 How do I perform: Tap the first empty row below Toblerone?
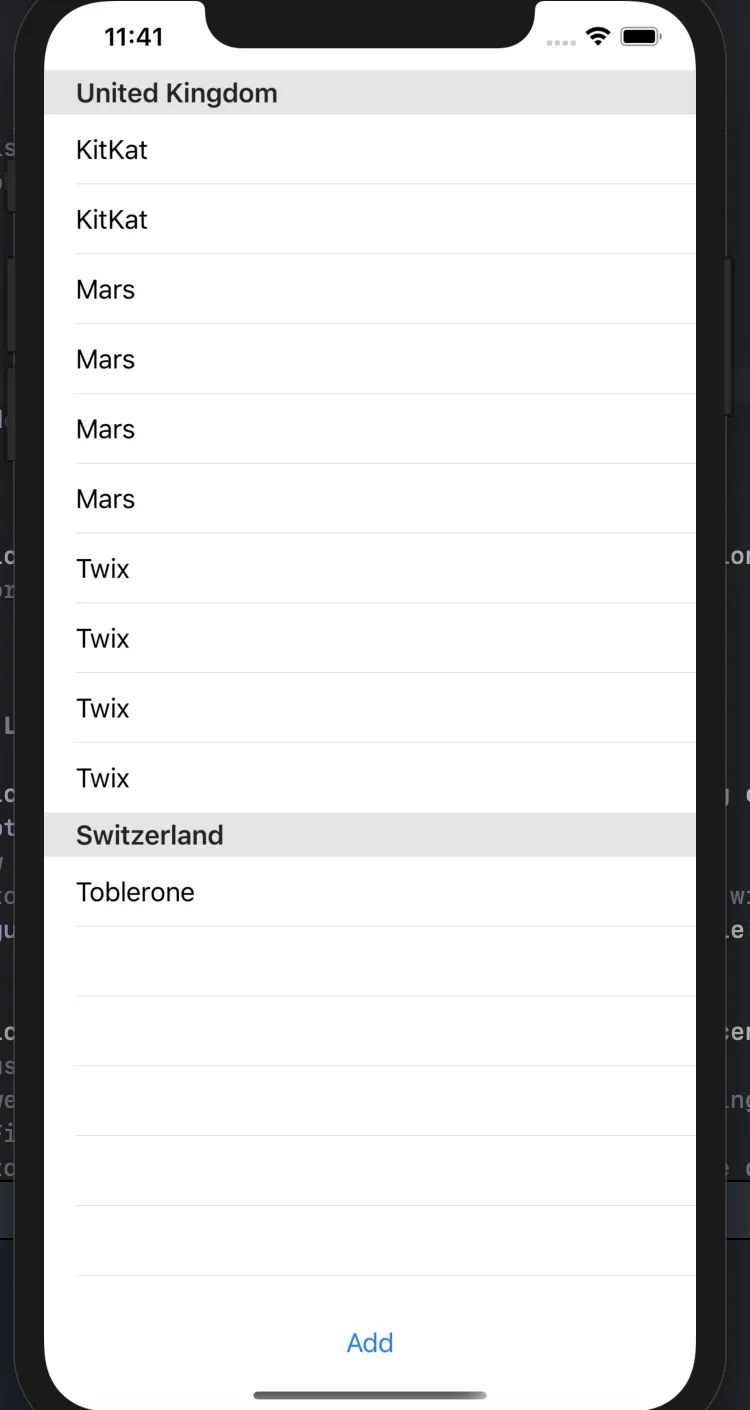click(370, 962)
